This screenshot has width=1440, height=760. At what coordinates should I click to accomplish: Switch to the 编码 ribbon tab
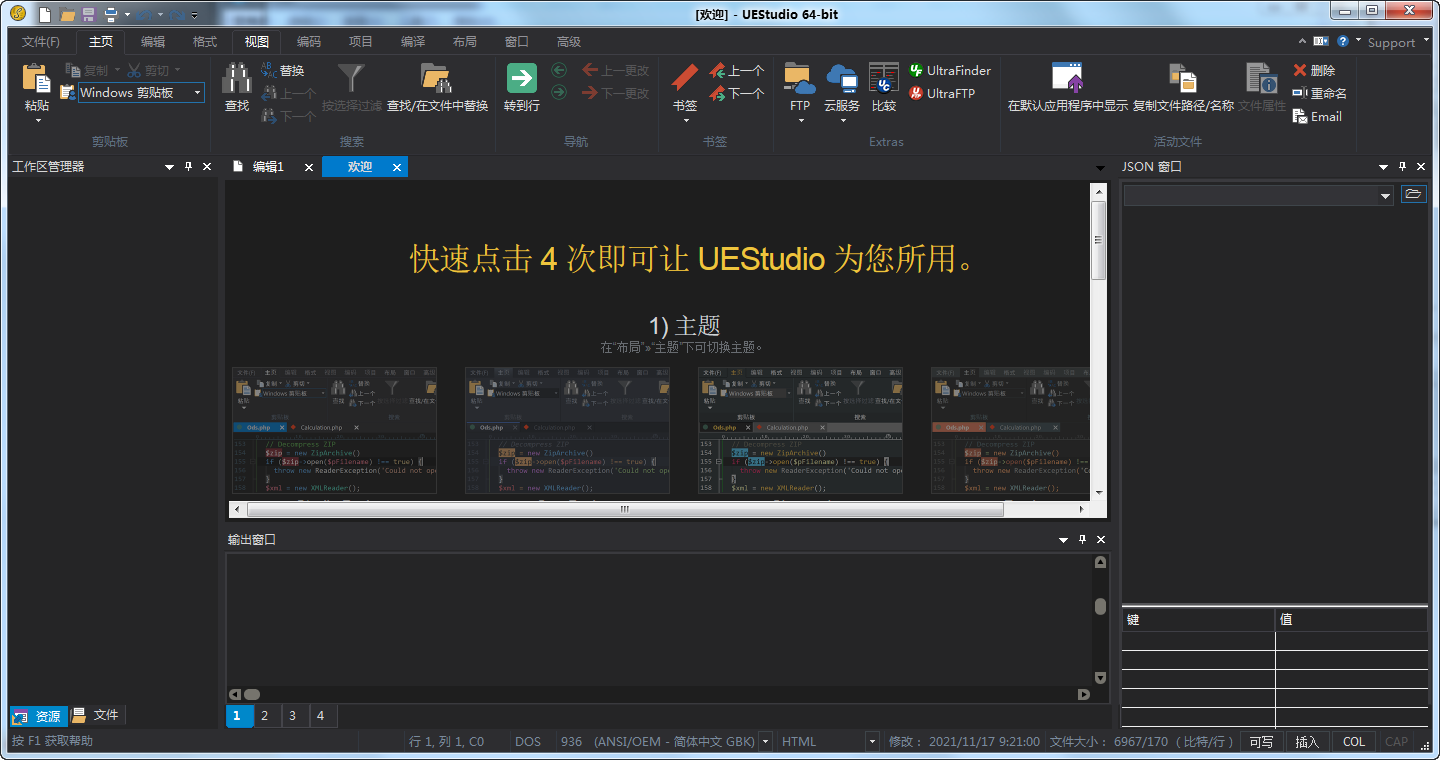click(x=309, y=42)
